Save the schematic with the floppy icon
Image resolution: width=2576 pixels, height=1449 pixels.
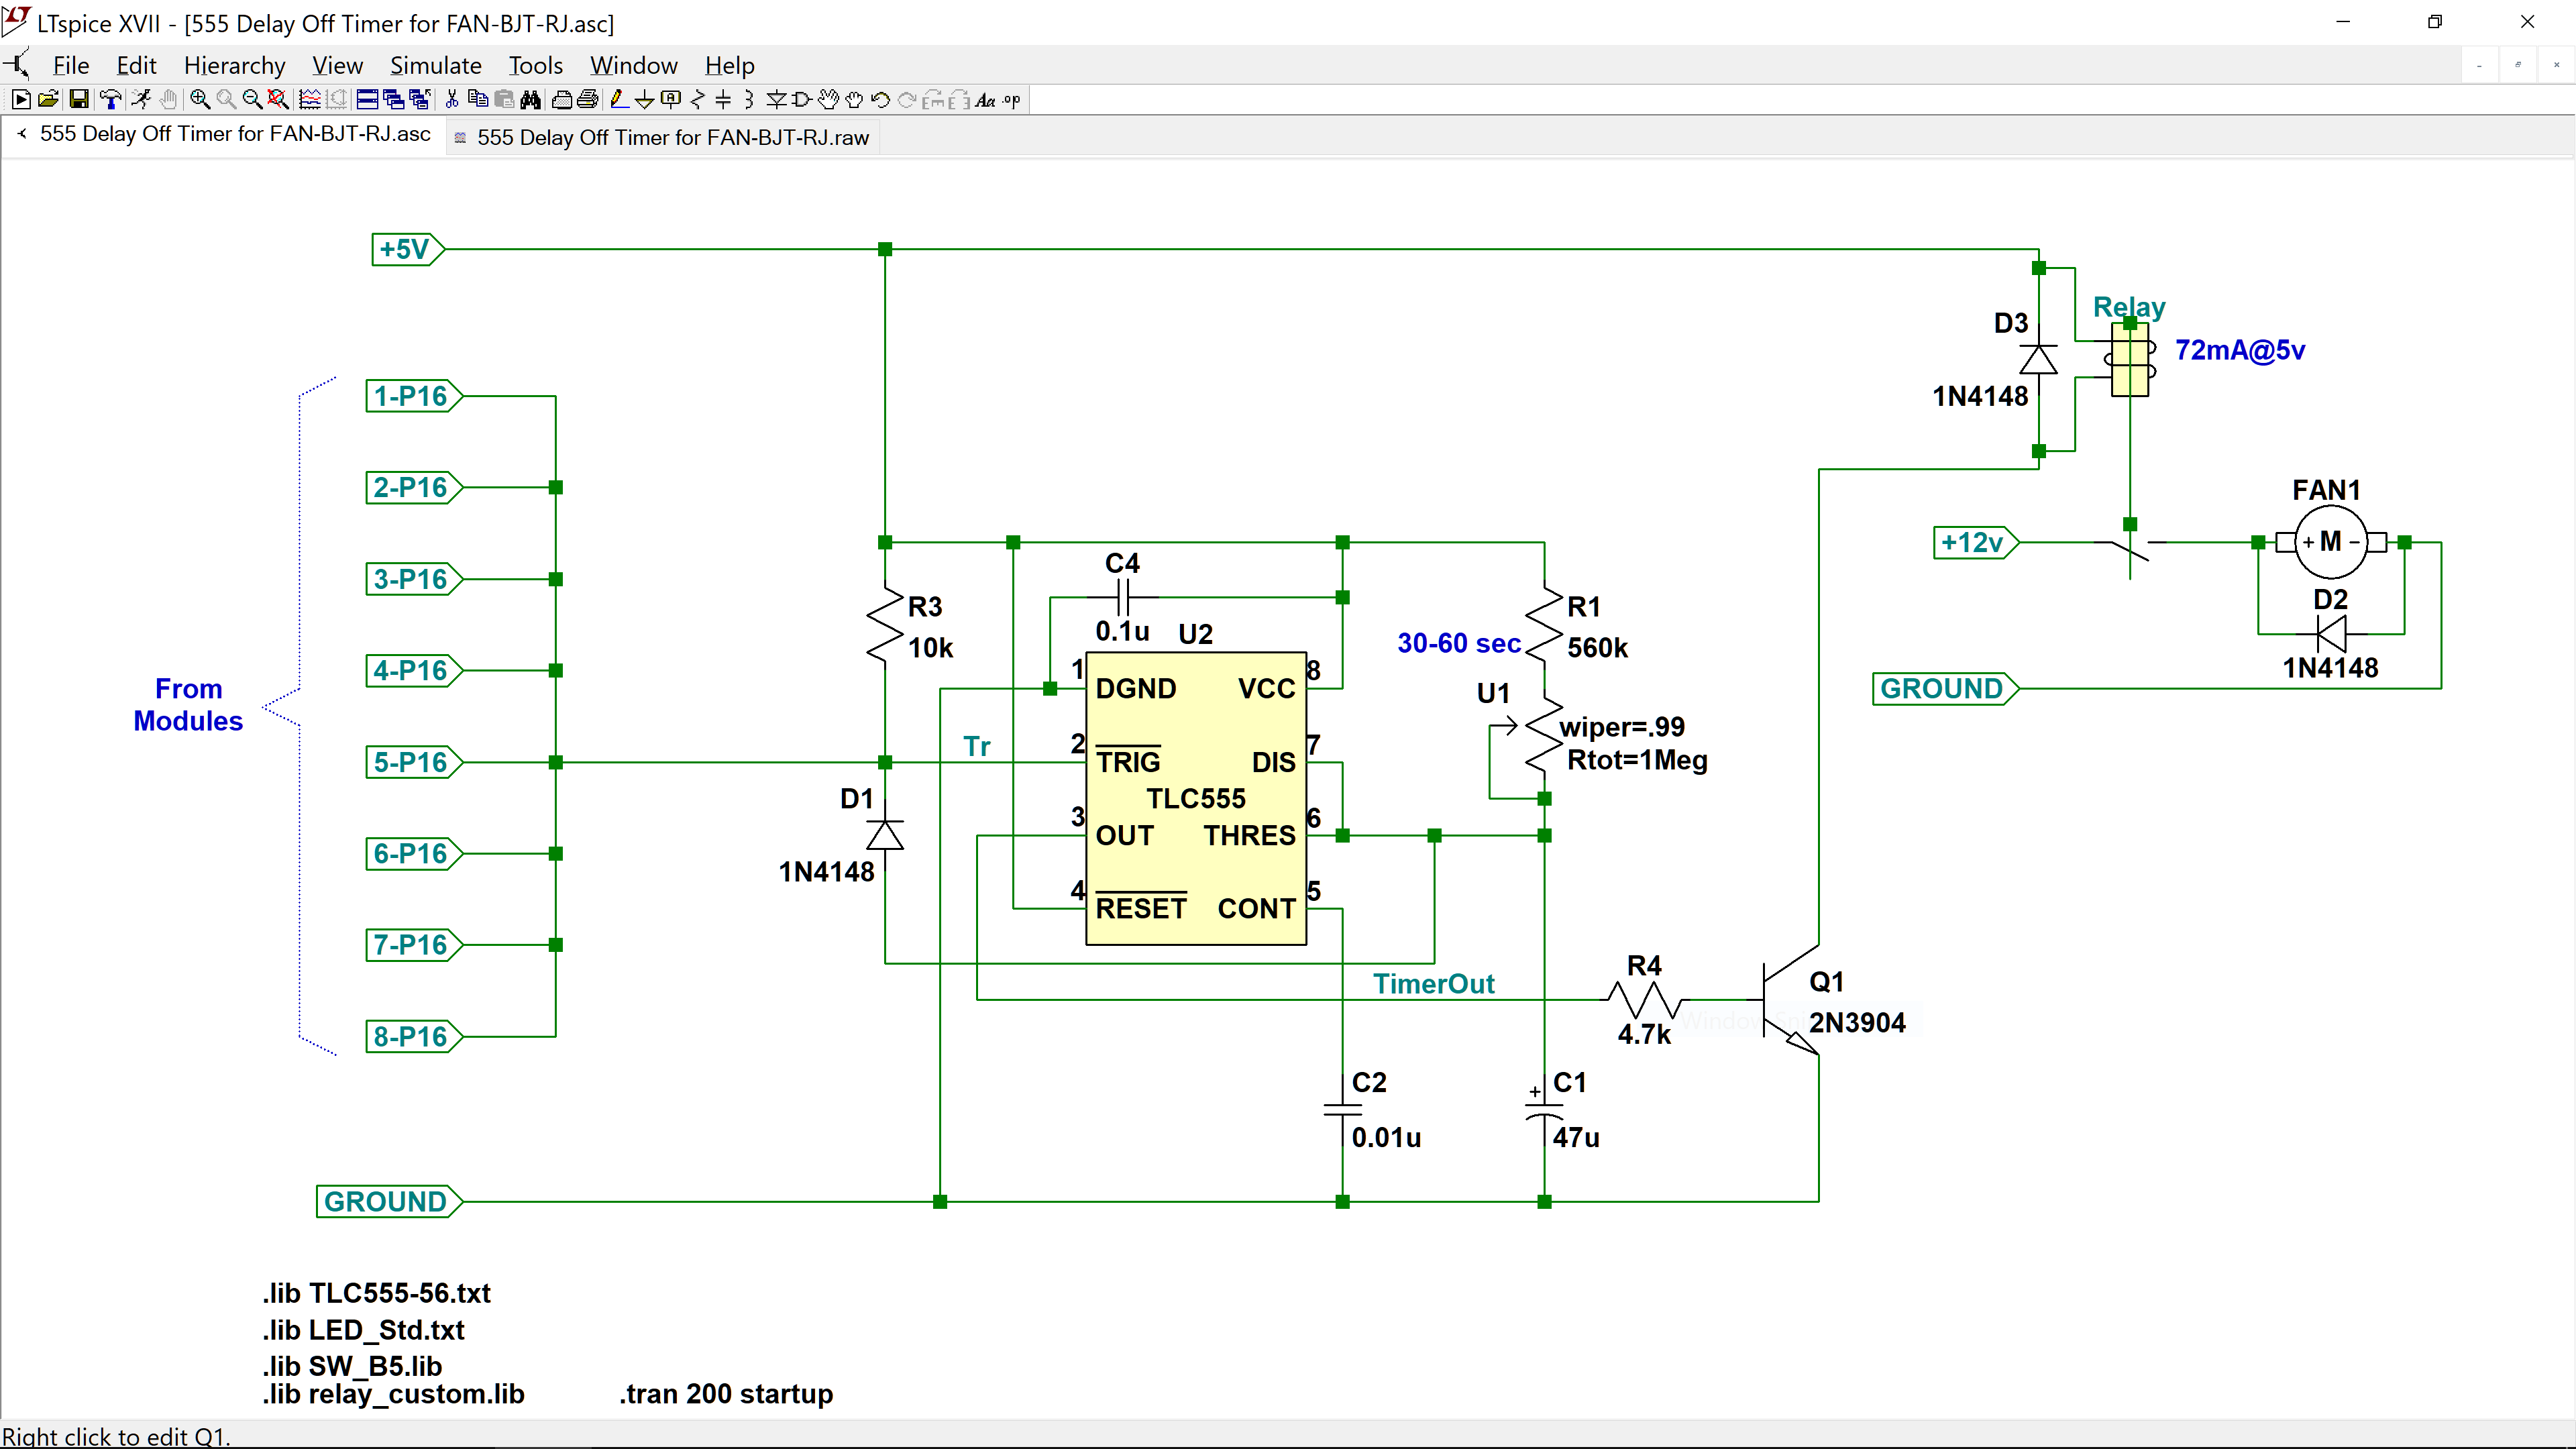click(x=79, y=100)
